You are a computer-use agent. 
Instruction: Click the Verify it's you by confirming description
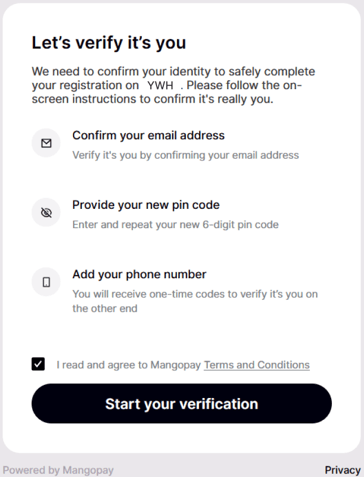186,155
